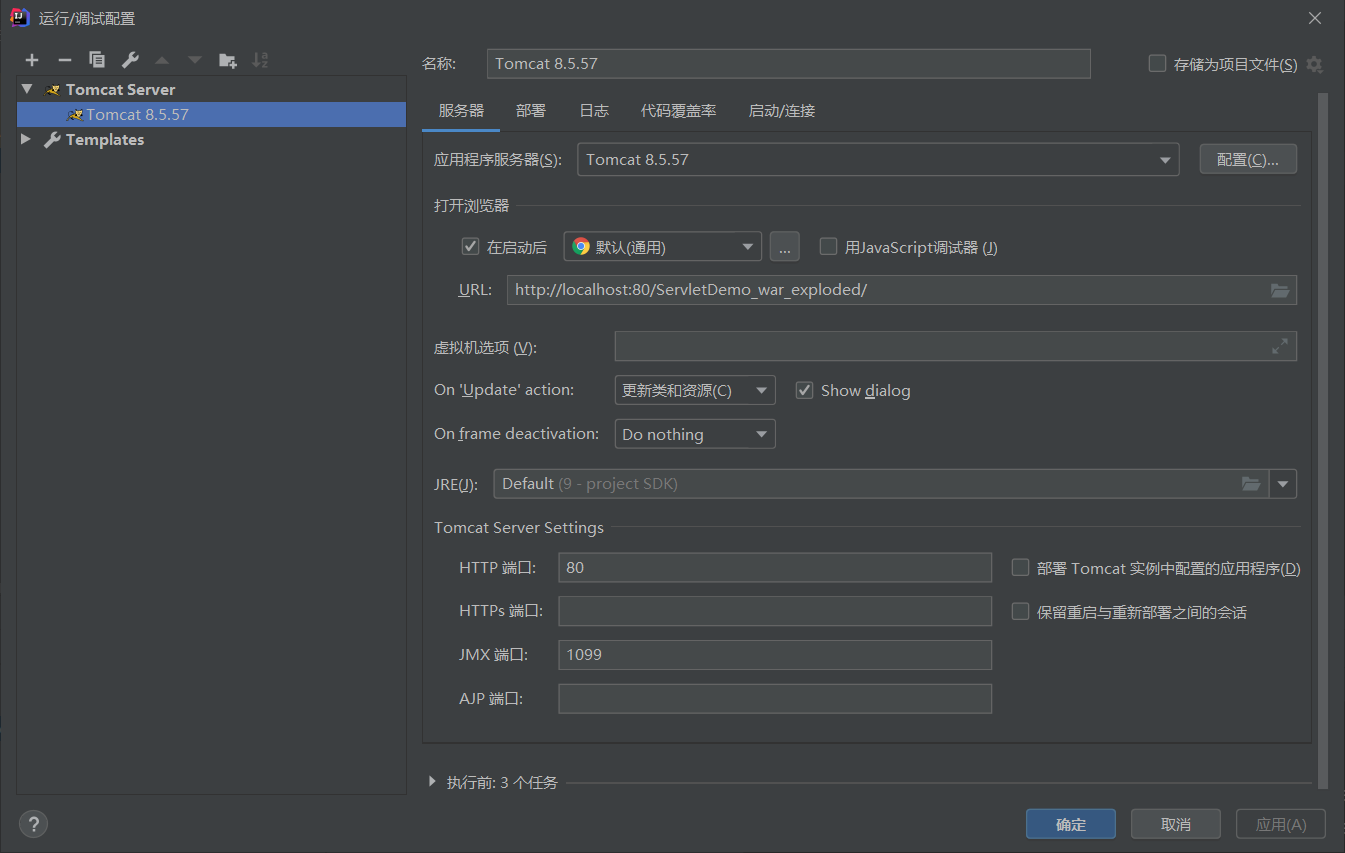
Task: Select Tomcat 8.5.57 tree item
Action: point(211,114)
